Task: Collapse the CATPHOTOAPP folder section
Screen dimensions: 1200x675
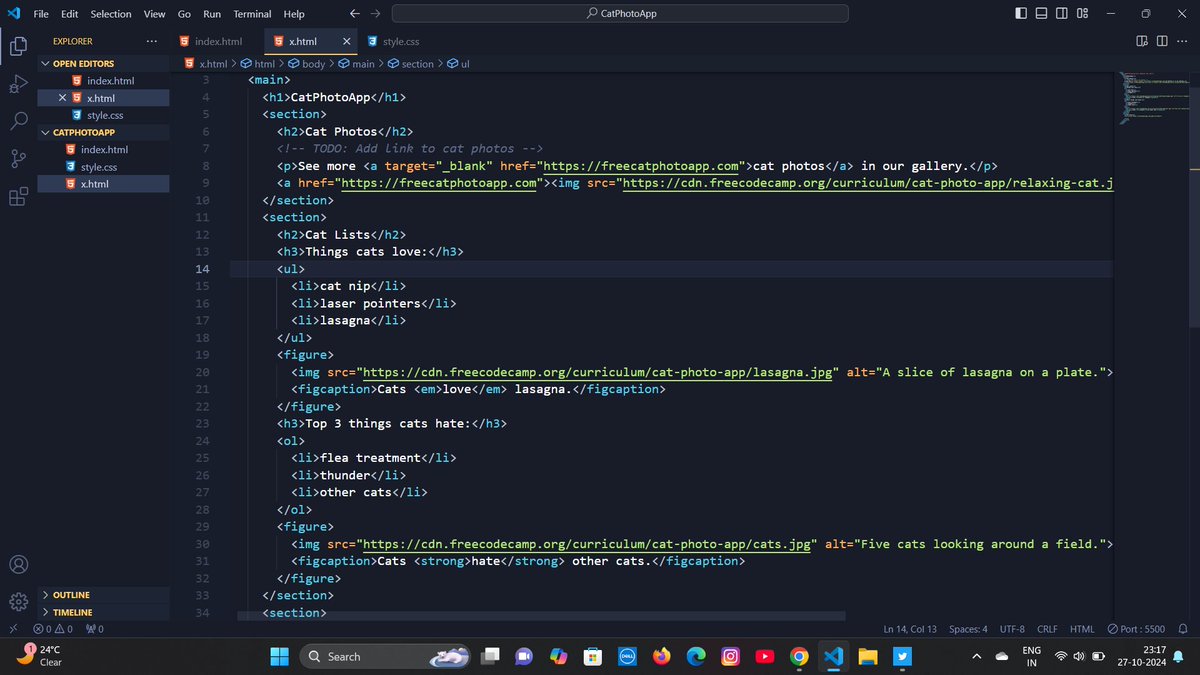Action: (104, 132)
